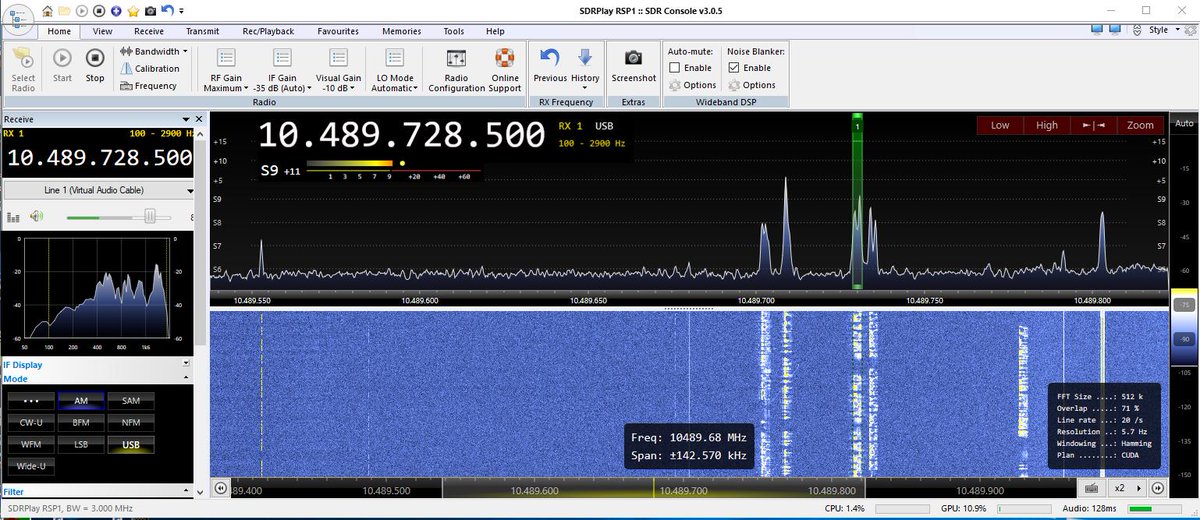Click the blue undo arrow in title bar
The height and width of the screenshot is (520, 1200).
pos(167,10)
